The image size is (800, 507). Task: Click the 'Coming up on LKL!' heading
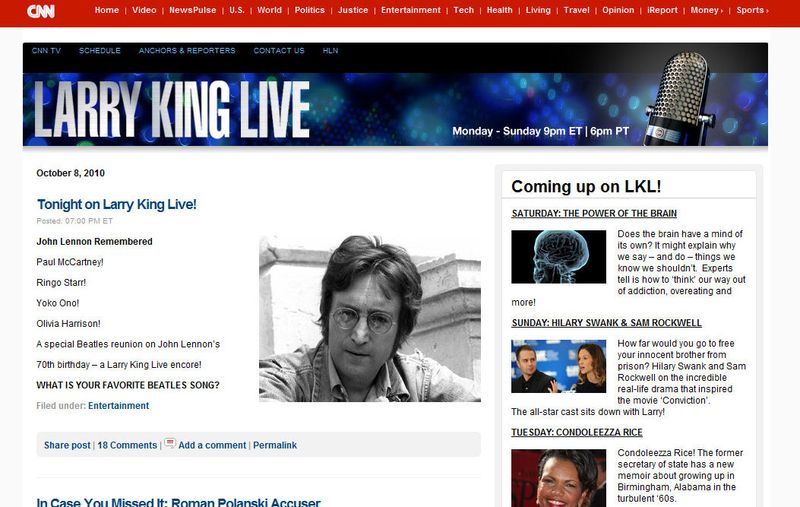[x=586, y=186]
